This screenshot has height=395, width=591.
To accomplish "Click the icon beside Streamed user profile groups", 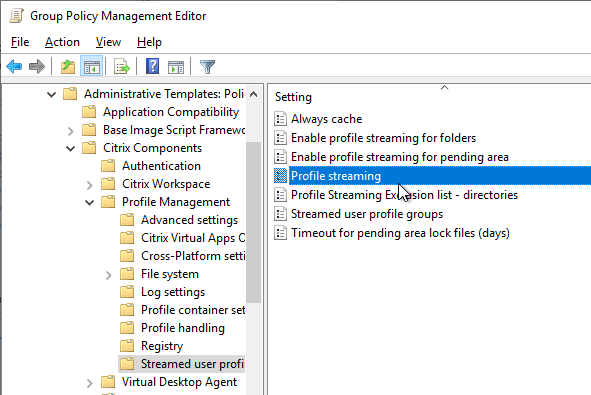I will coord(280,214).
